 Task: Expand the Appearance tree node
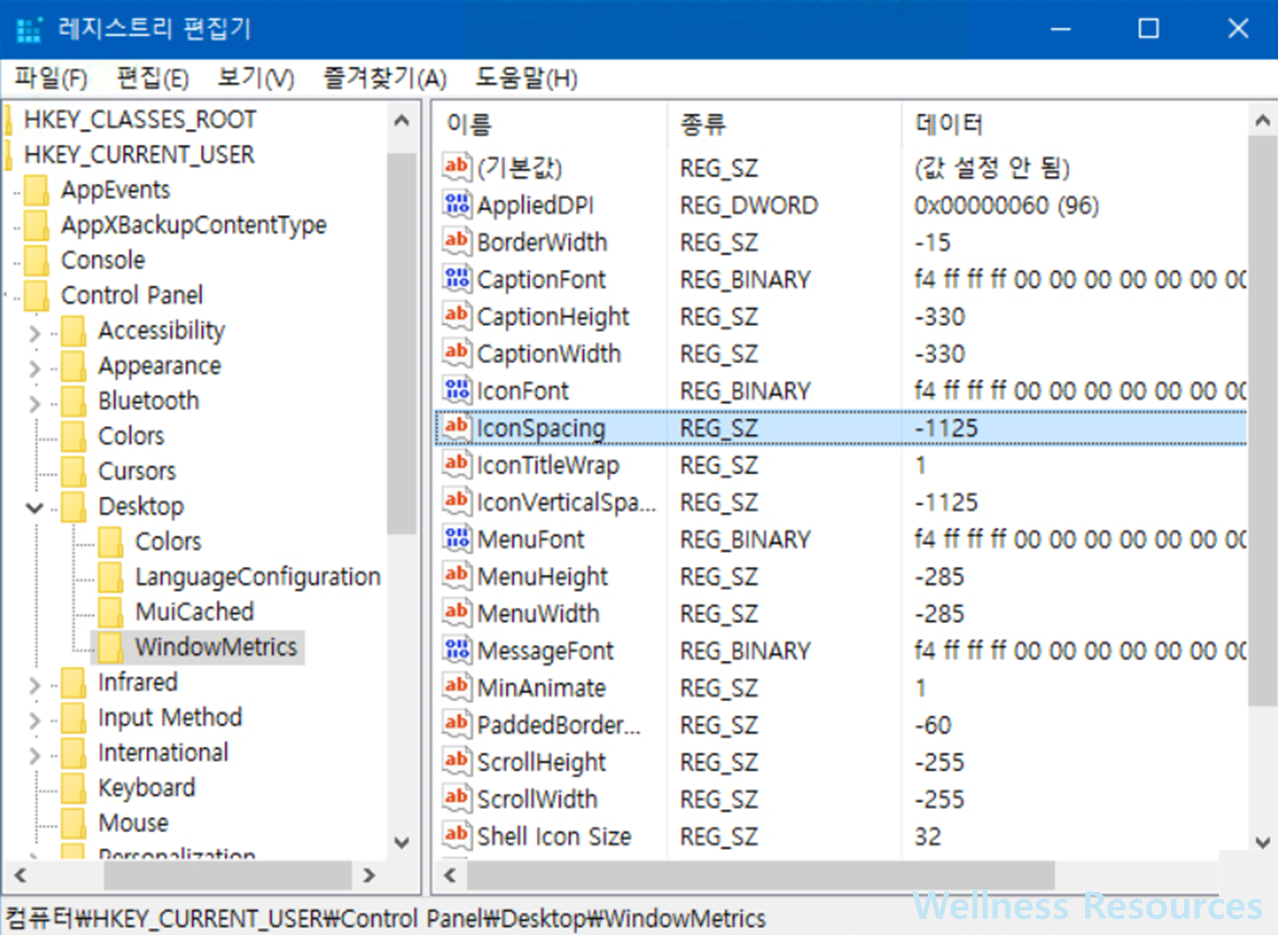[35, 367]
